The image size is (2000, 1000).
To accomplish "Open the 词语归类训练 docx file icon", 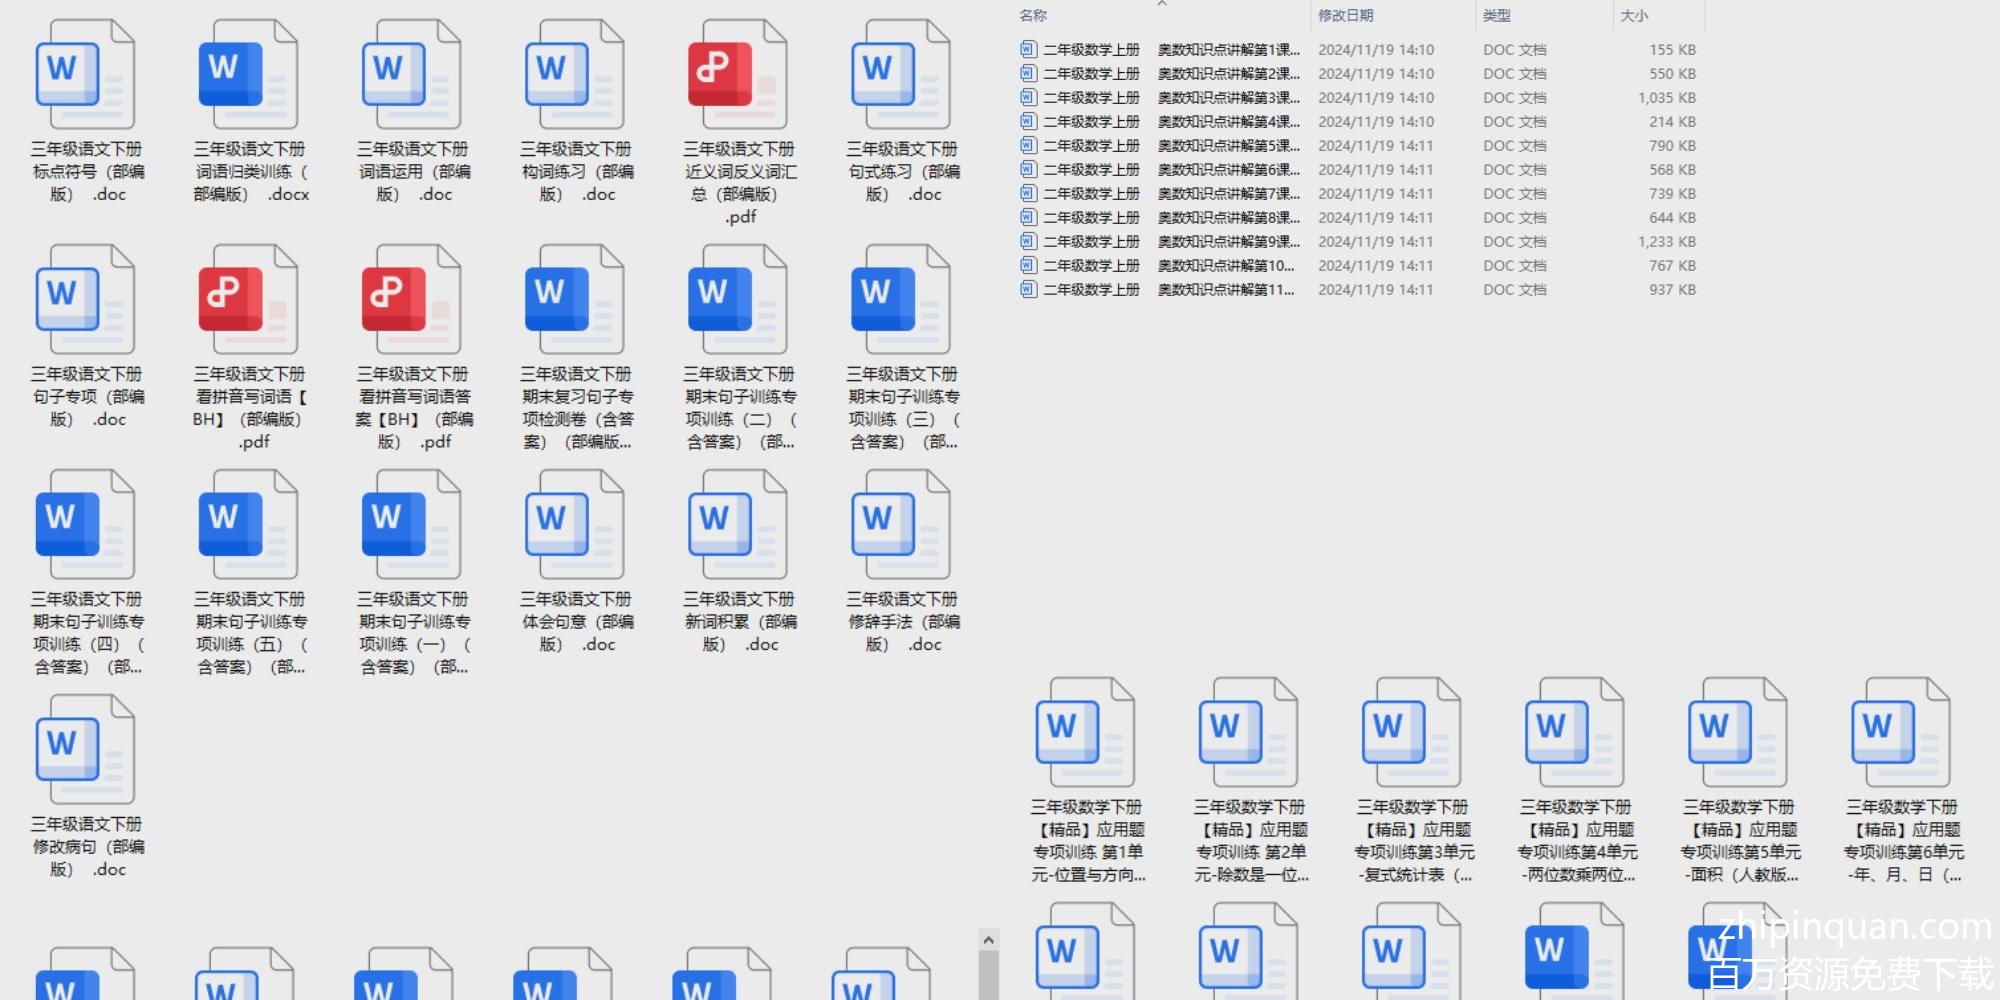I will (248, 75).
